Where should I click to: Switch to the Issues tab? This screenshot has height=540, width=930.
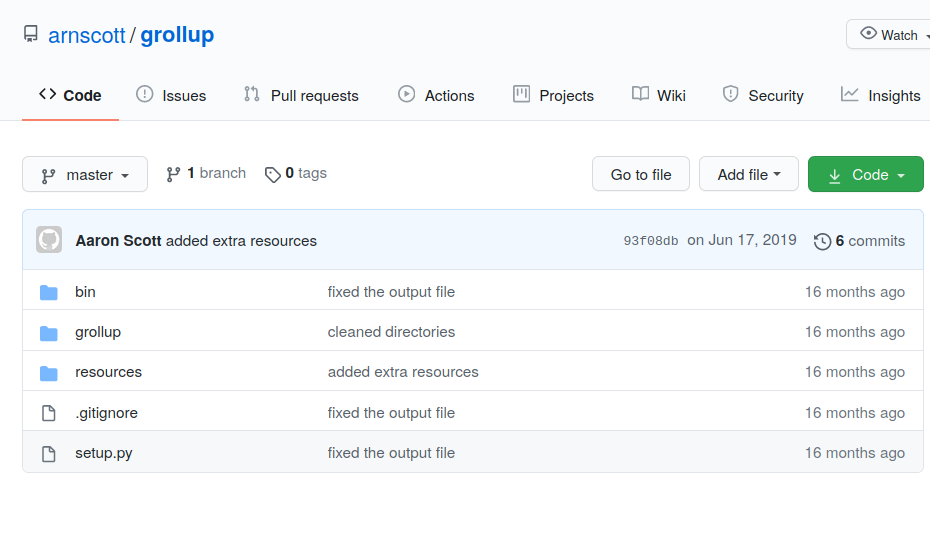171,96
